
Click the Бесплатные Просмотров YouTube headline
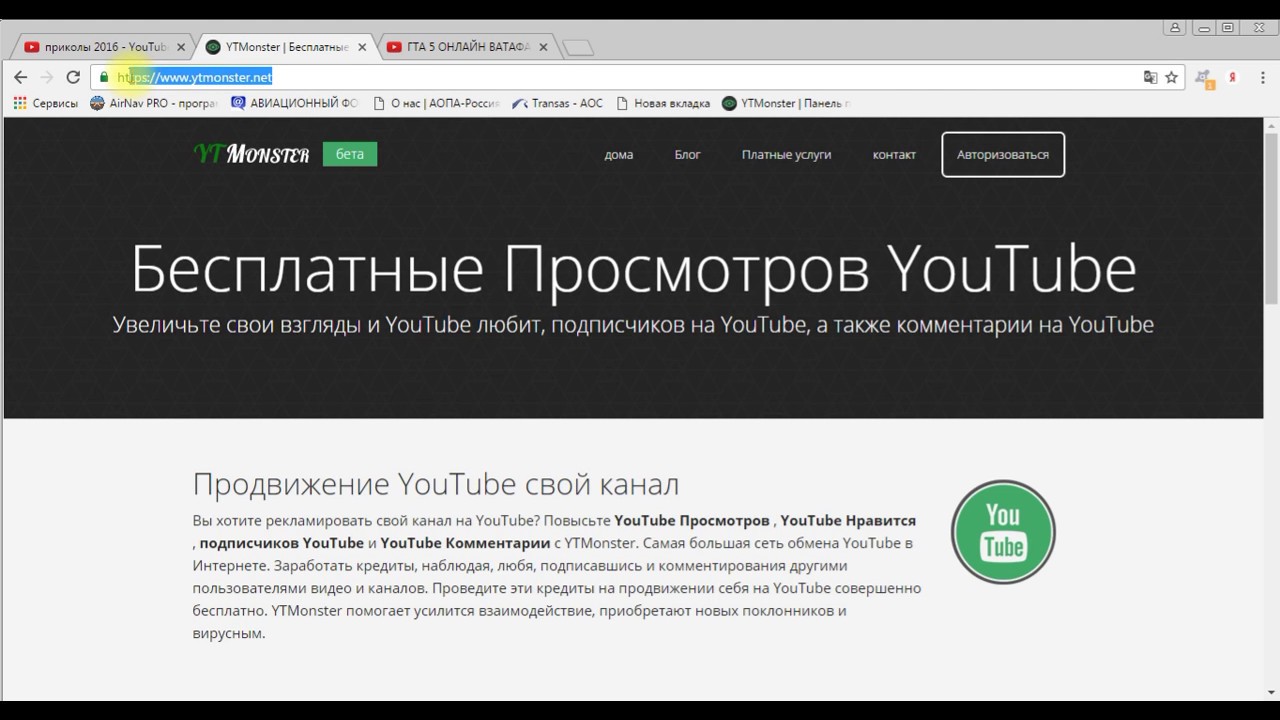[633, 268]
